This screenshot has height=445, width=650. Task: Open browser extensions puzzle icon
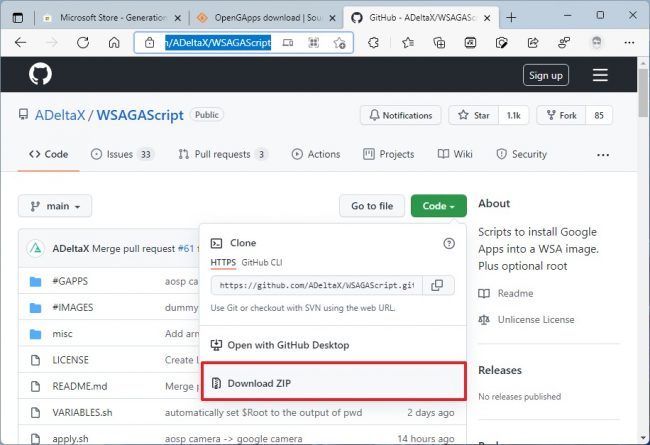point(374,42)
